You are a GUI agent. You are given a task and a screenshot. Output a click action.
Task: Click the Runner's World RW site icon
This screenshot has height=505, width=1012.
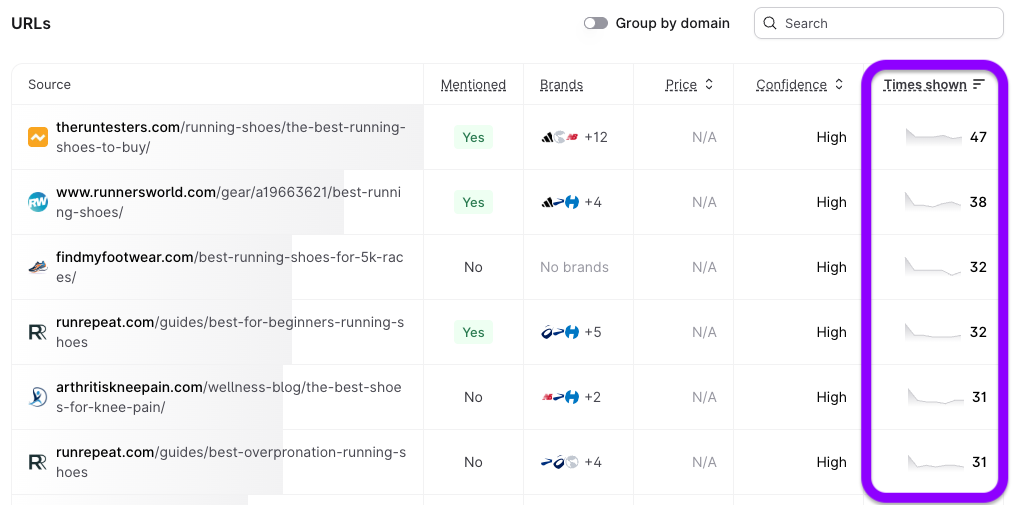pos(38,202)
